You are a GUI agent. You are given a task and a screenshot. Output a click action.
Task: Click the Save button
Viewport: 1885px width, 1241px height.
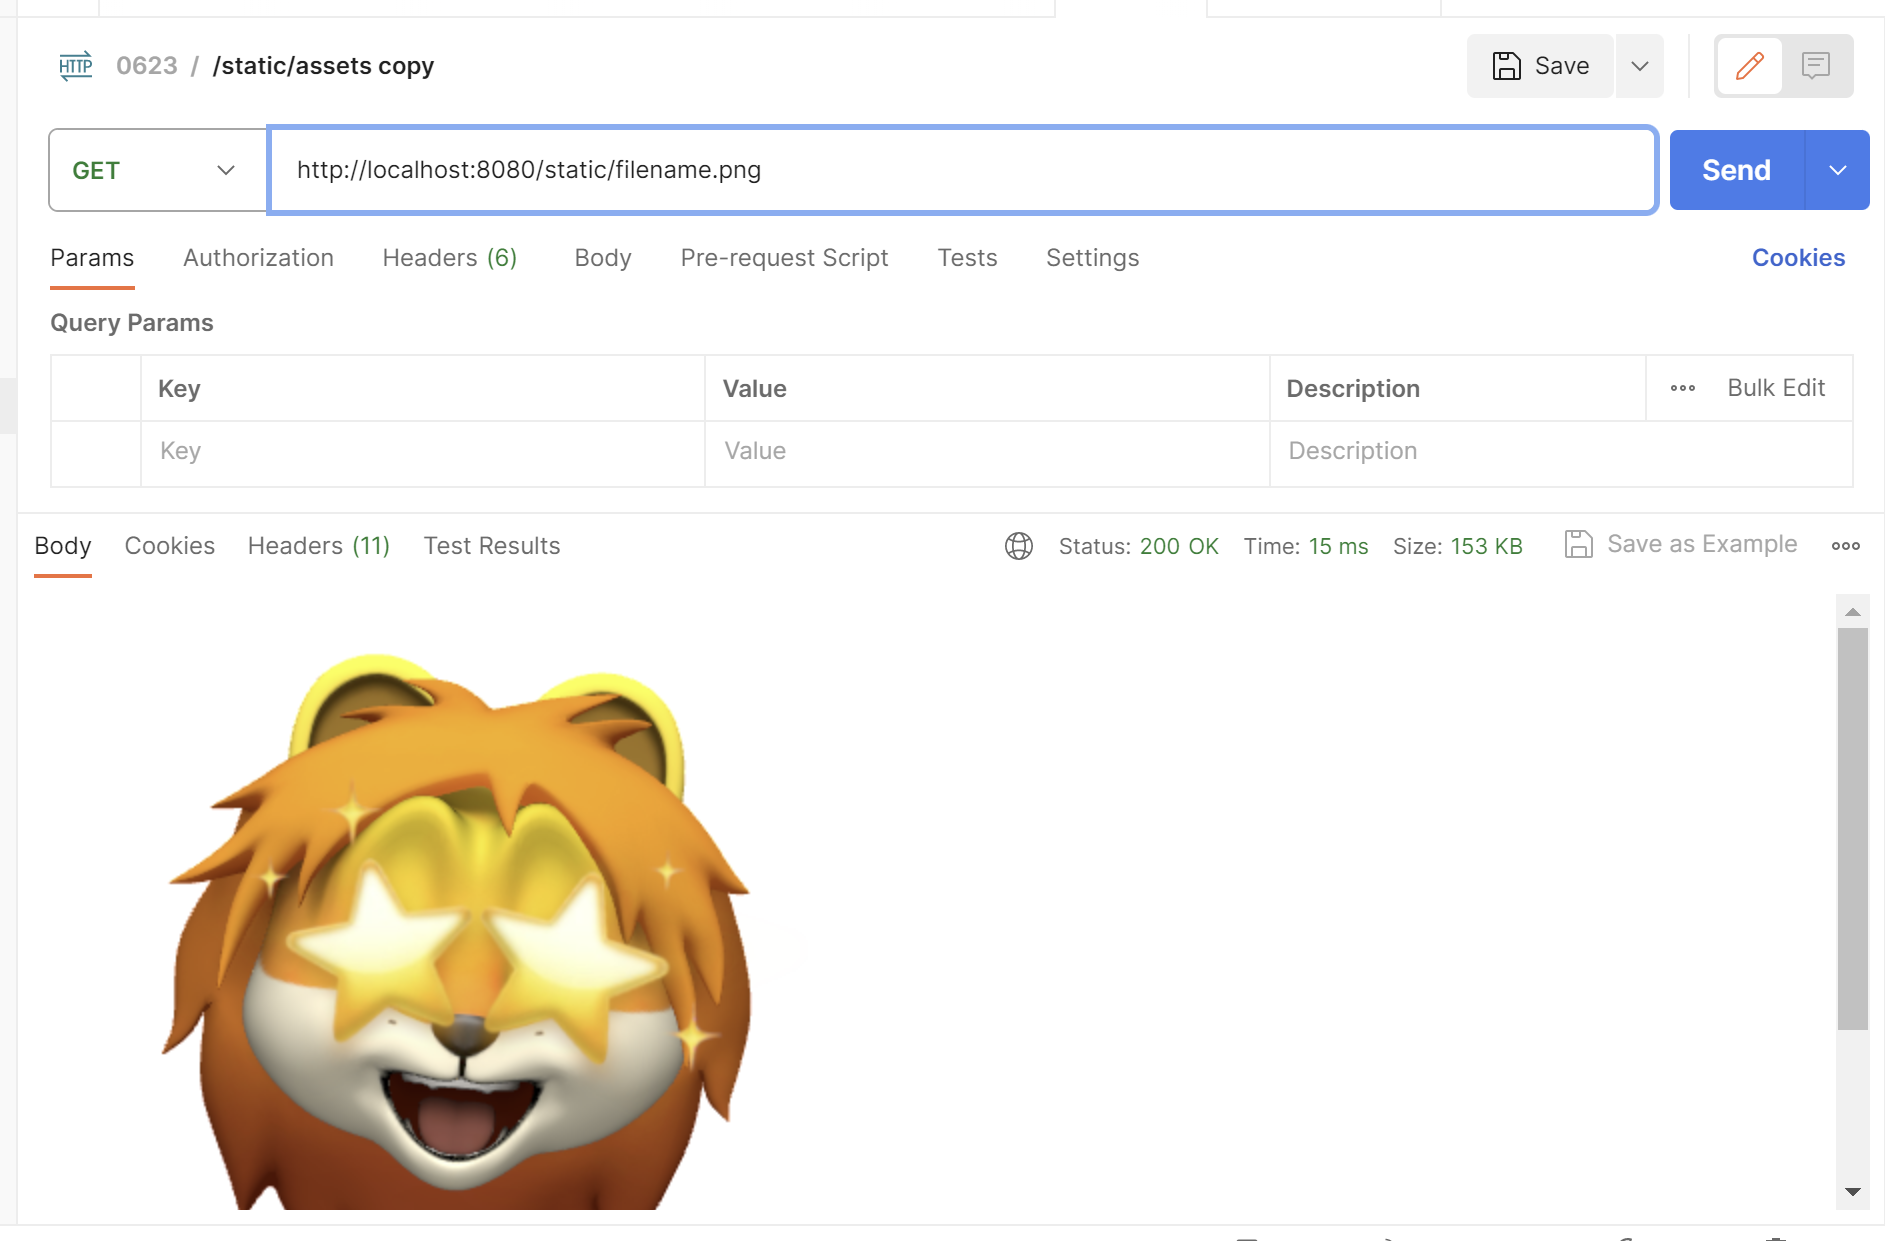pyautogui.click(x=1540, y=66)
